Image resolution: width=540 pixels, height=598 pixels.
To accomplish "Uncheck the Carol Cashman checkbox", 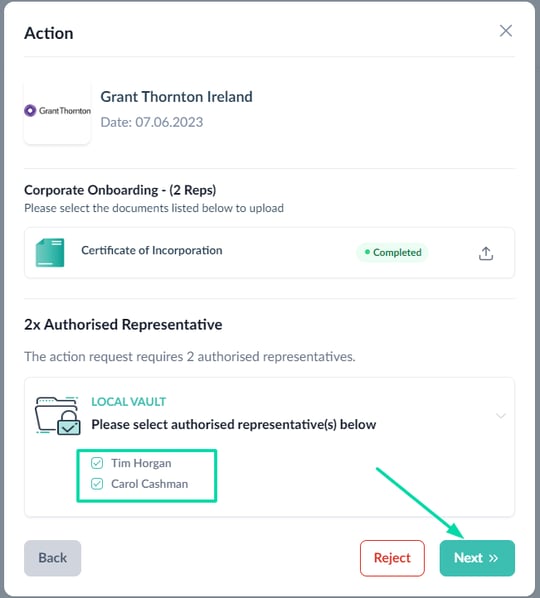I will 97,484.
